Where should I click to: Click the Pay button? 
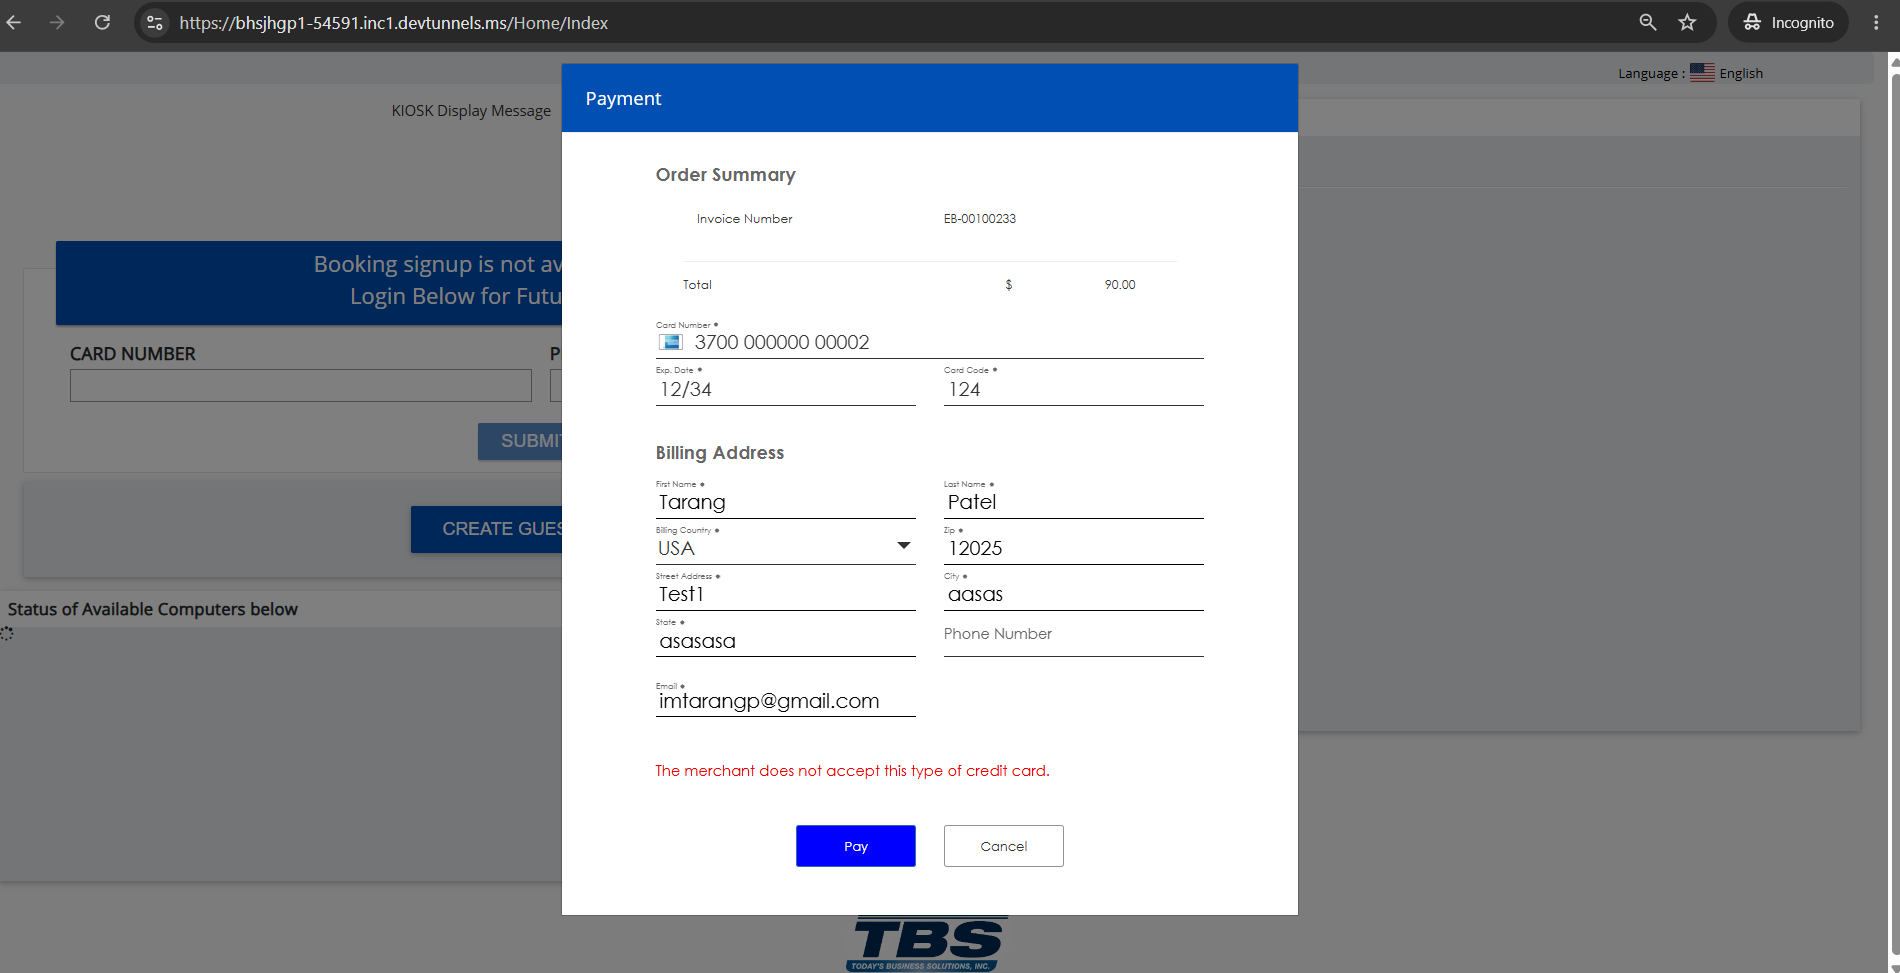[x=856, y=846]
